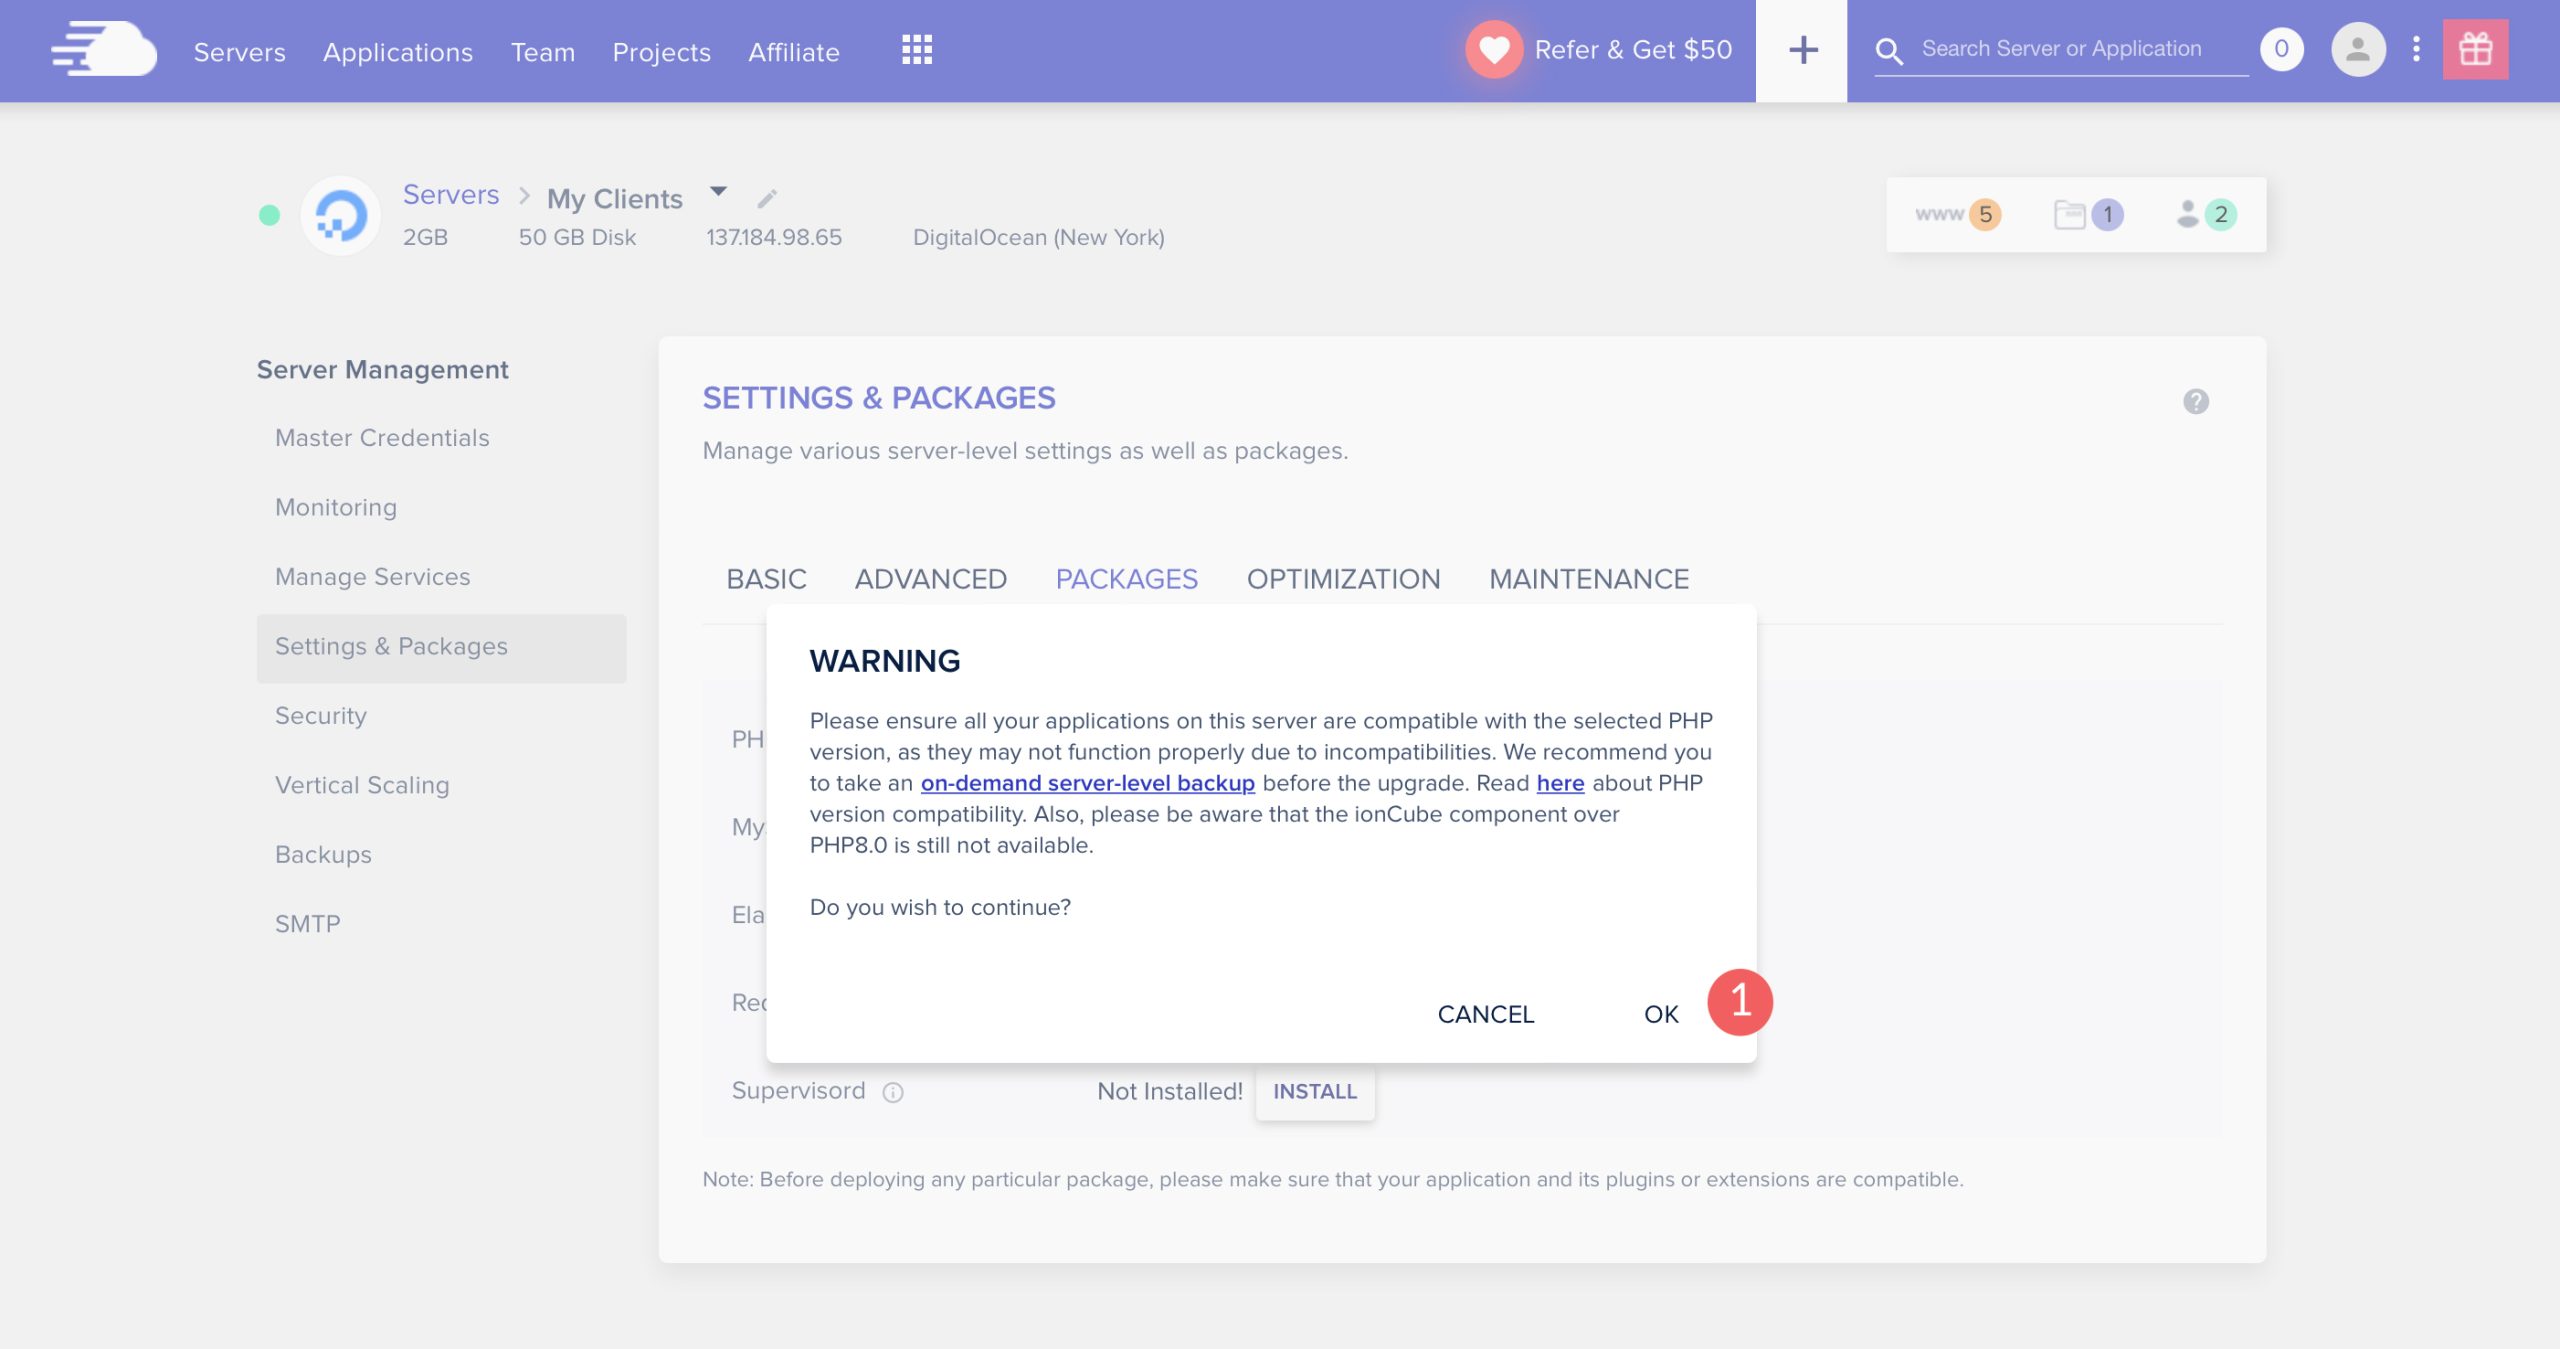Viewport: 2560px width, 1349px height.
Task: Click the user profile avatar icon
Action: (2359, 49)
